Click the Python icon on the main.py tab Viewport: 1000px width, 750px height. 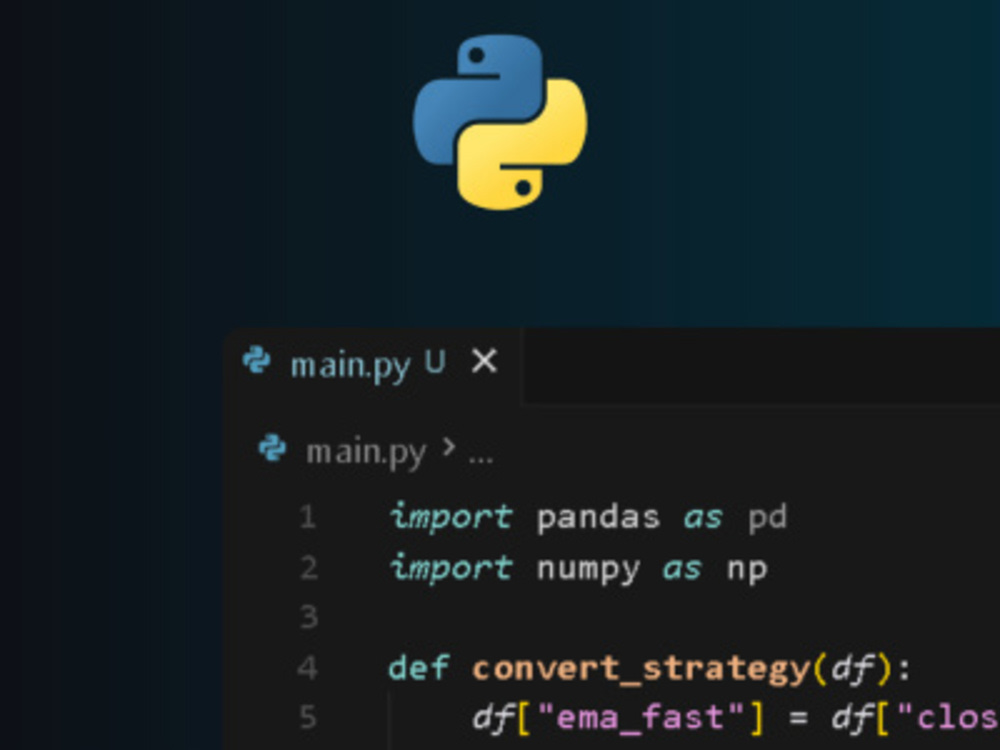256,361
